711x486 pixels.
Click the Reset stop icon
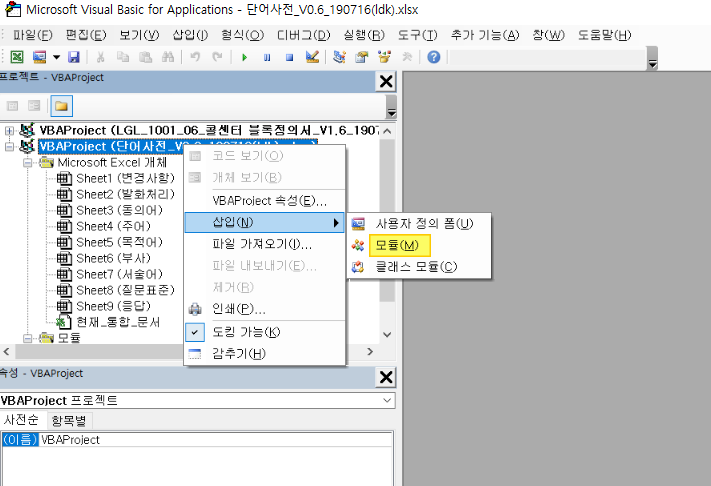click(x=289, y=57)
